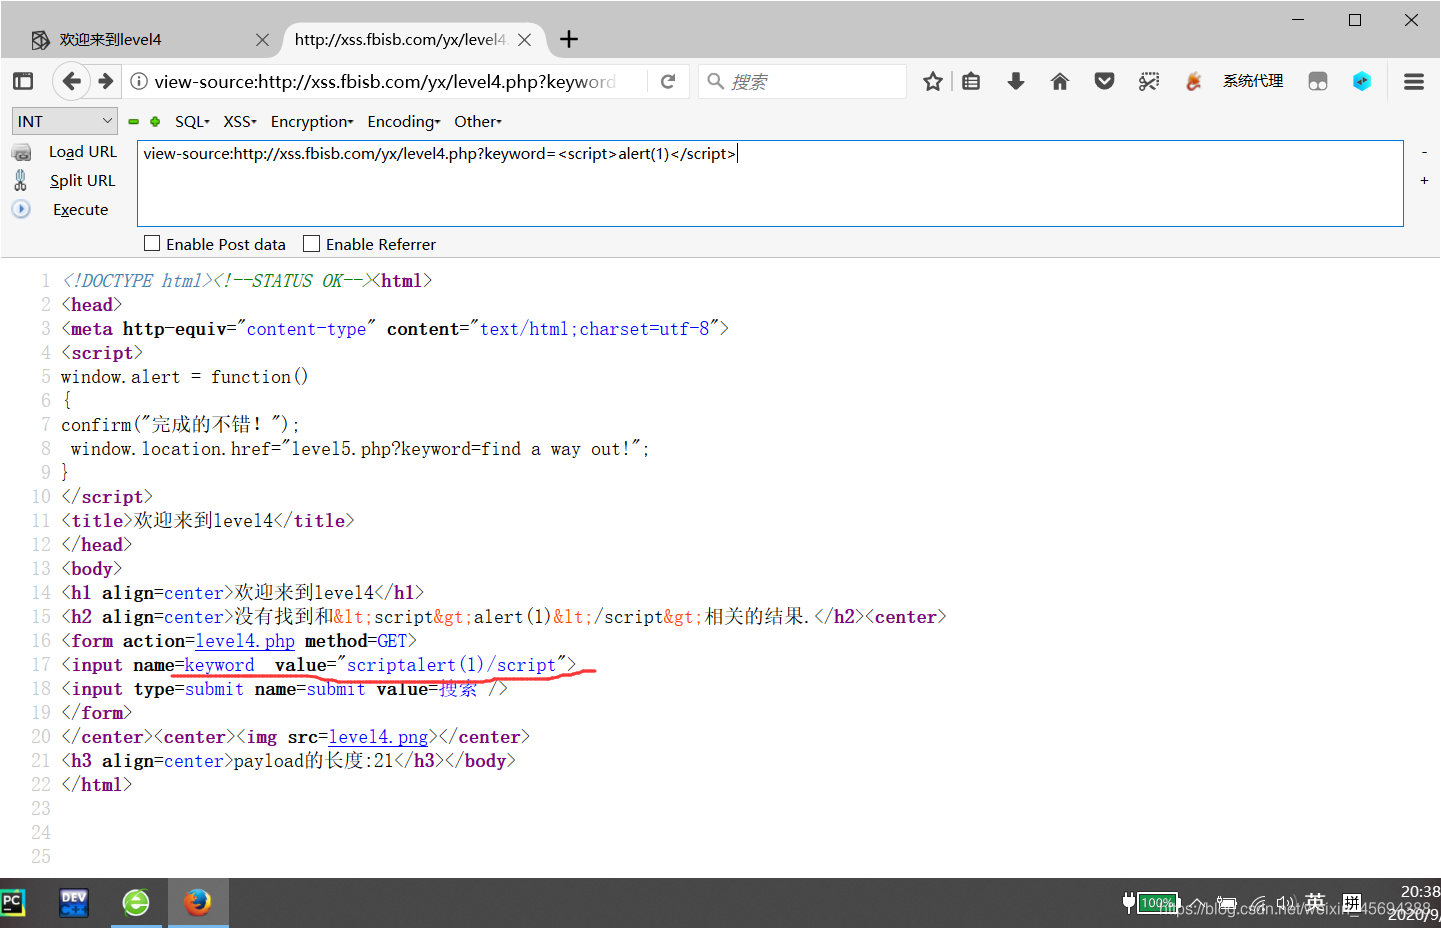Click the Execute button label
Screen dimensions: 1441x928
81,210
